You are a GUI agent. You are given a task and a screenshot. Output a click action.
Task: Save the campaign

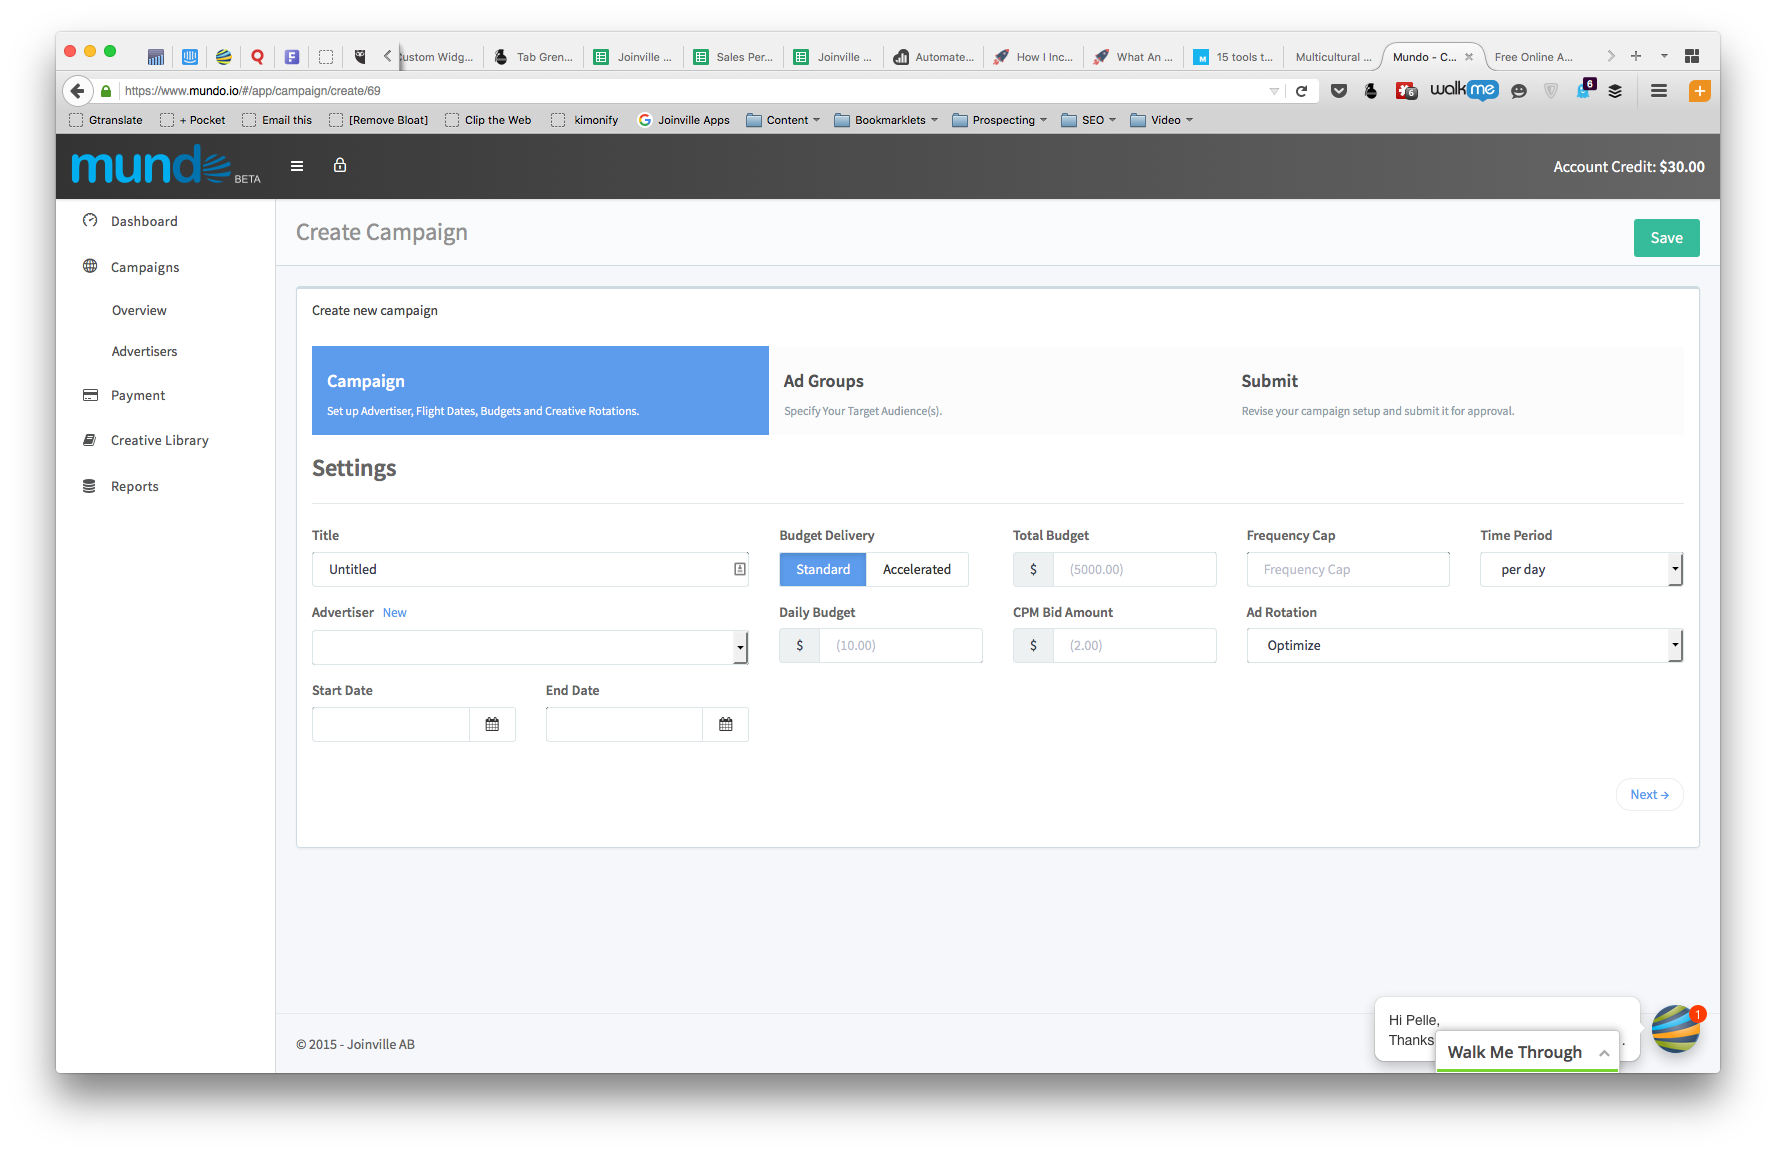click(x=1666, y=238)
